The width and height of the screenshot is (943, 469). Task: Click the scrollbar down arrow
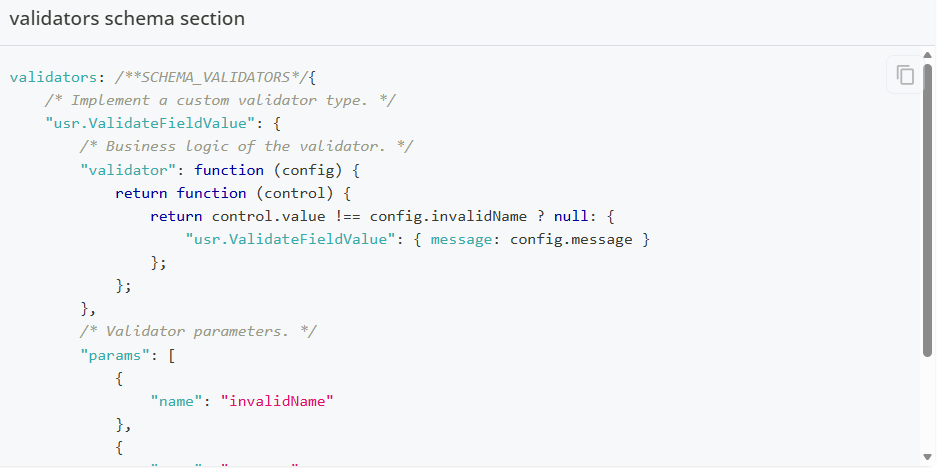(x=928, y=458)
